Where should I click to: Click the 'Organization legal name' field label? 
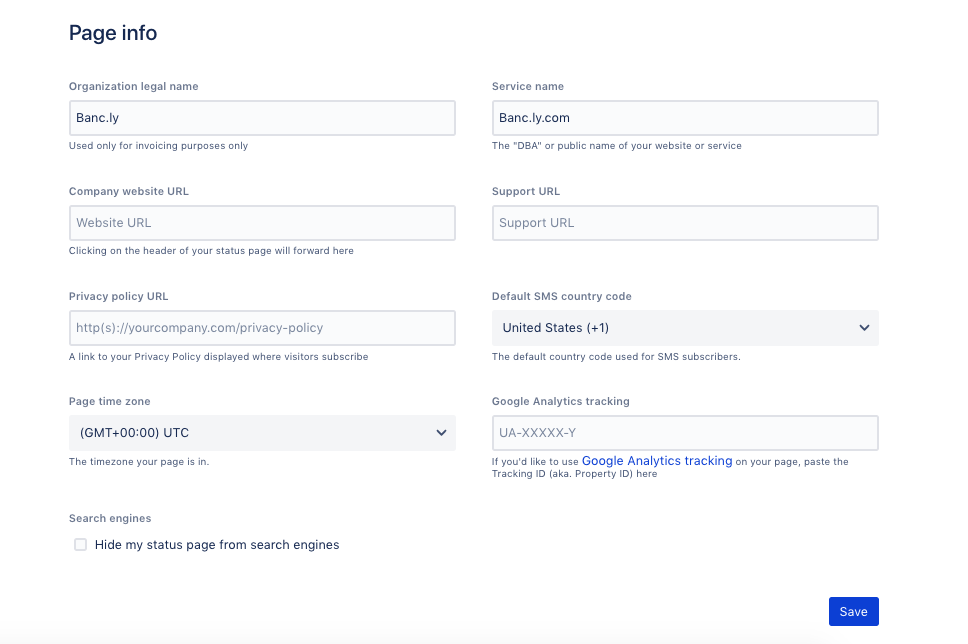click(133, 87)
